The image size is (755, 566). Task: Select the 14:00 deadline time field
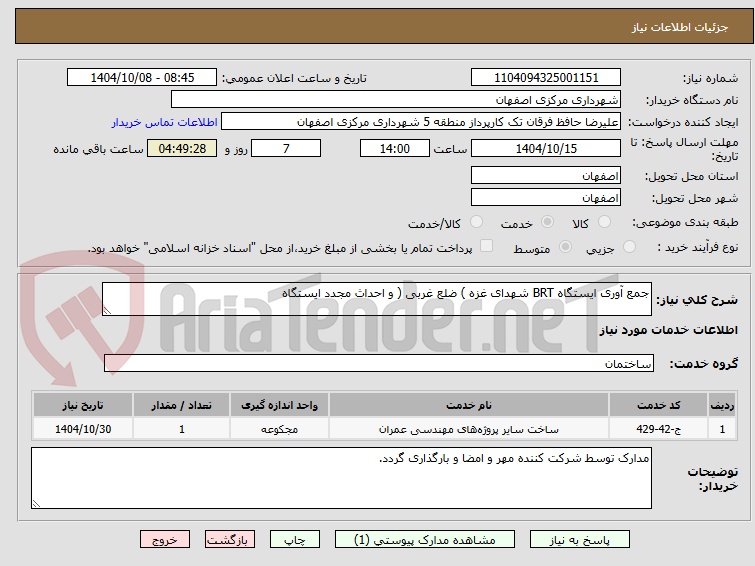pos(394,148)
